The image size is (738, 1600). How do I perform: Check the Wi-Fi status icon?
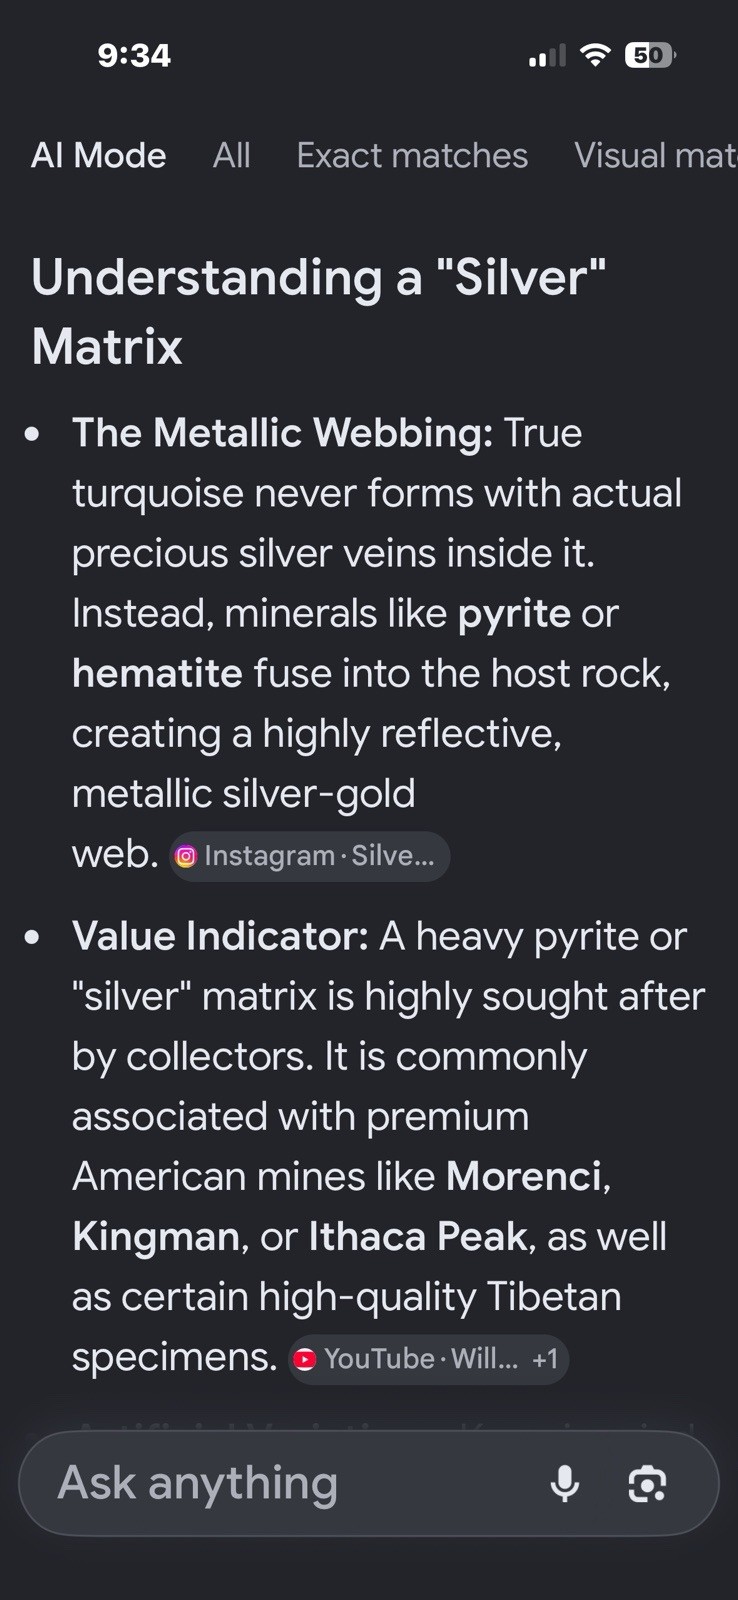click(x=595, y=55)
